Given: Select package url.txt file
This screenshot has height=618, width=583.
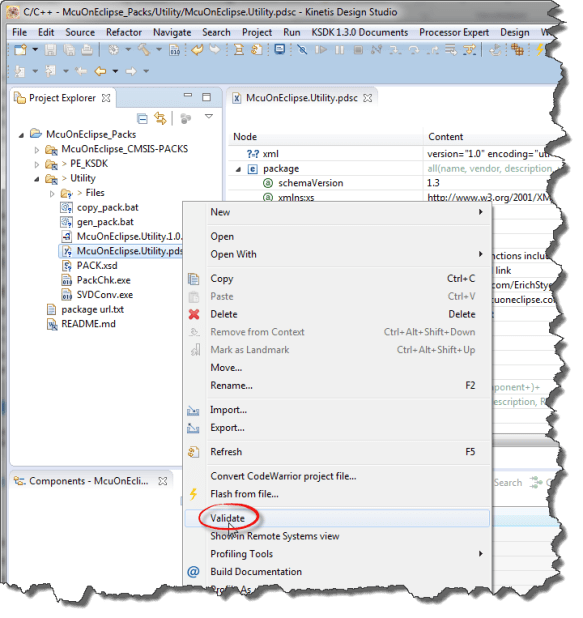Looking at the screenshot, I should point(92,309).
